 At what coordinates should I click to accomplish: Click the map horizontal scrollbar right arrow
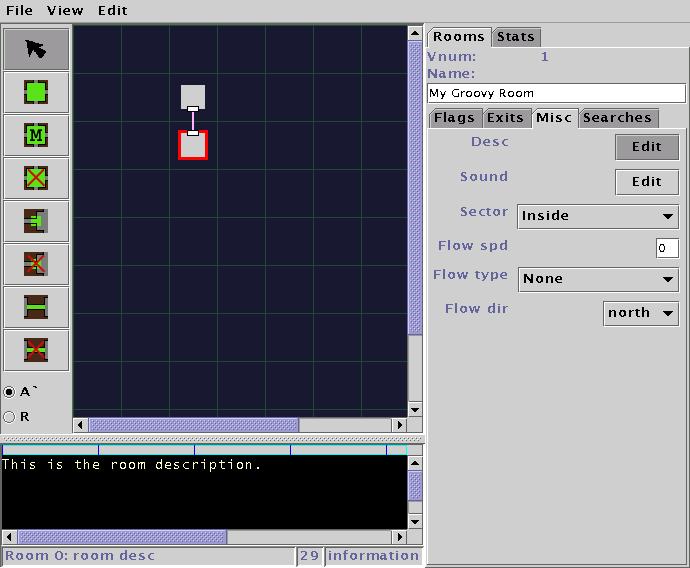click(400, 425)
